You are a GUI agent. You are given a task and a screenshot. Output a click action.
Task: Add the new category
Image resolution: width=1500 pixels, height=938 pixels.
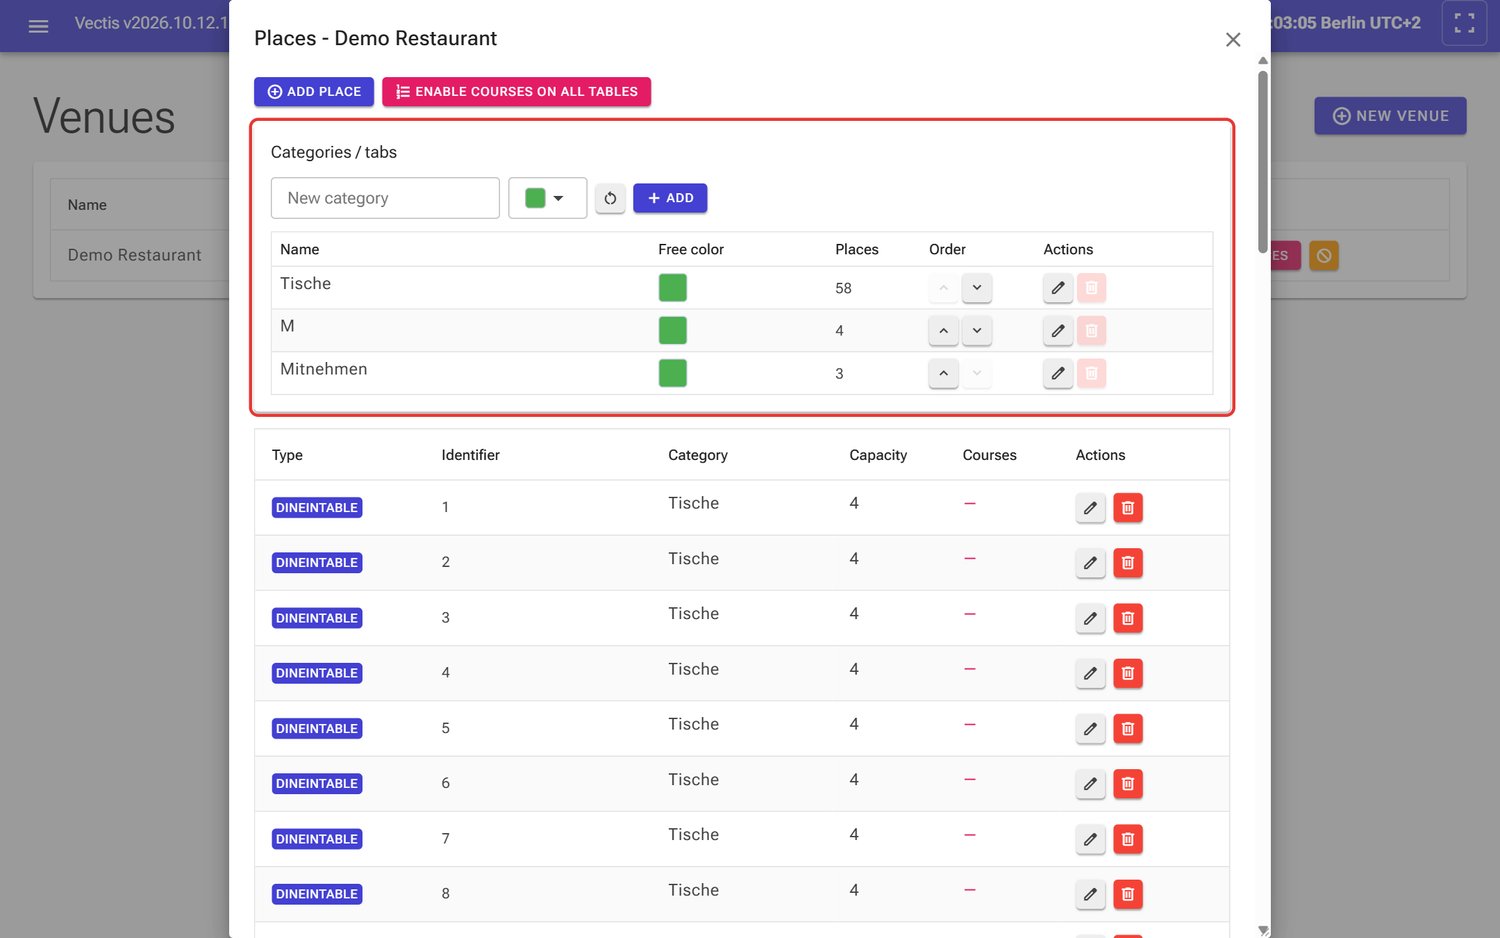click(670, 198)
